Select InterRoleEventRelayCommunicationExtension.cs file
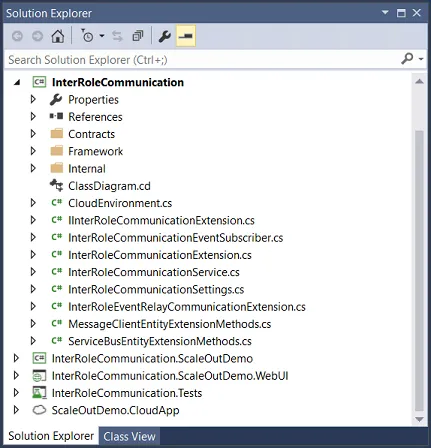The width and height of the screenshot is (431, 448). (x=187, y=307)
